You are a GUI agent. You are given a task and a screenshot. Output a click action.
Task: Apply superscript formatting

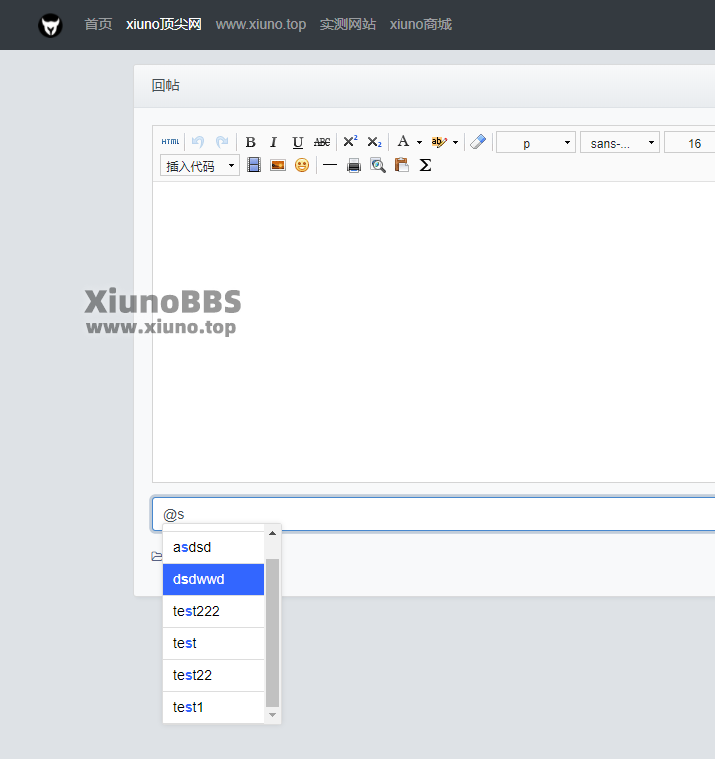coord(350,142)
